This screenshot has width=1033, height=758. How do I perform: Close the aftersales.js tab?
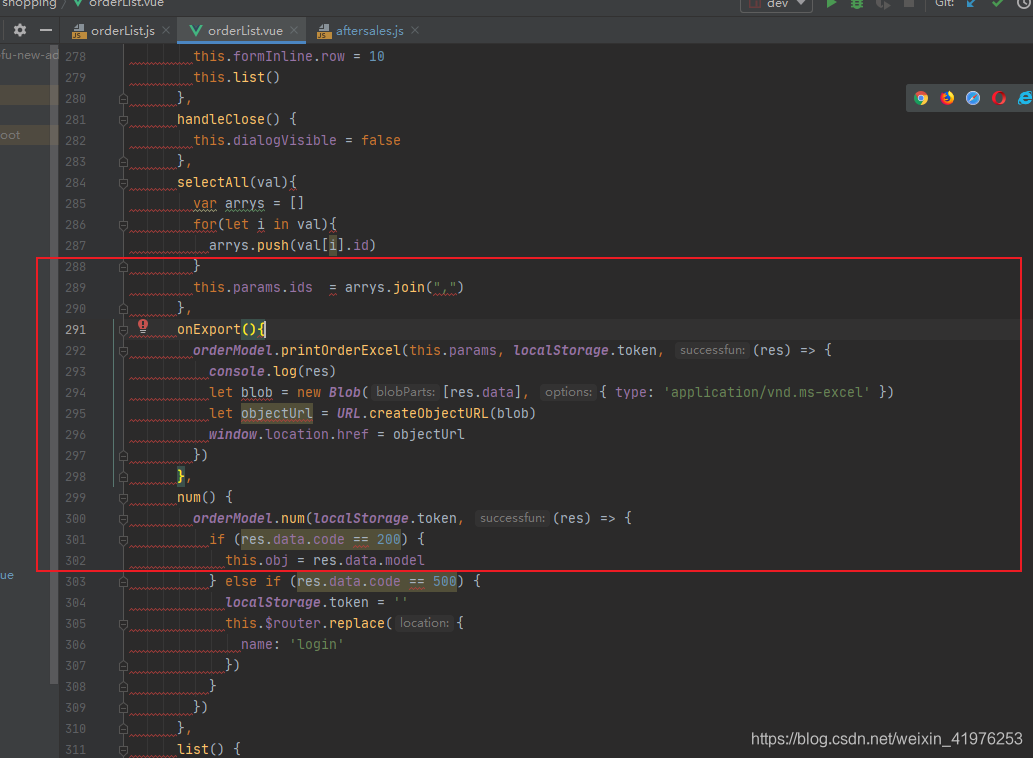tap(415, 30)
